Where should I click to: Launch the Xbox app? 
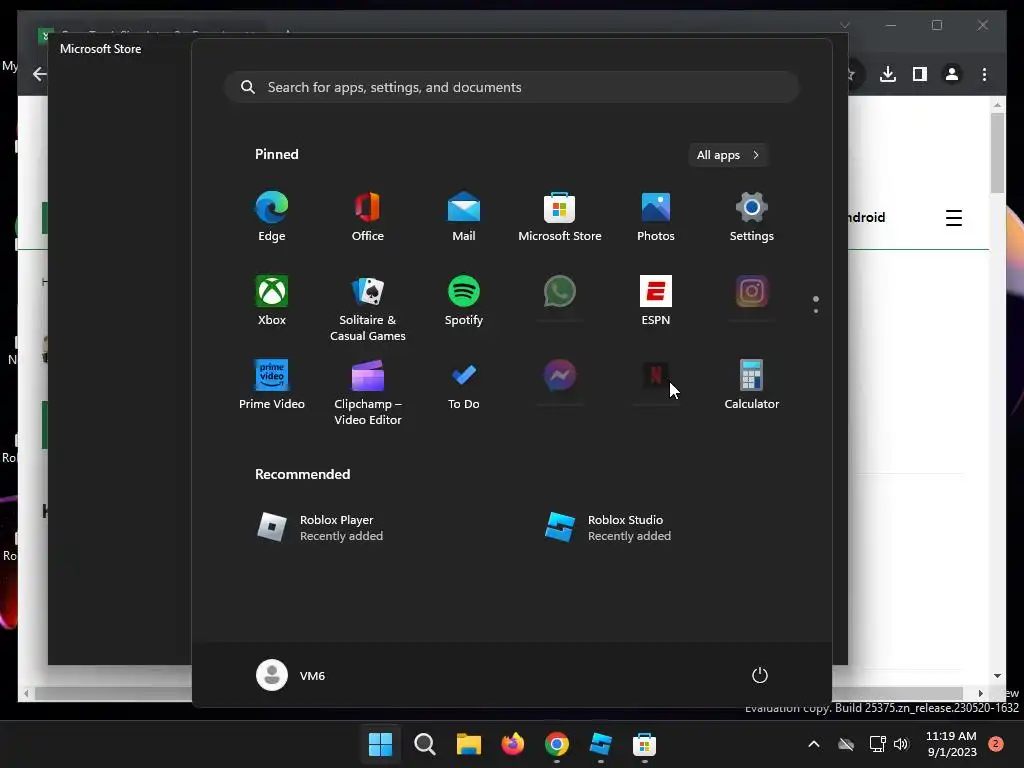tap(272, 300)
